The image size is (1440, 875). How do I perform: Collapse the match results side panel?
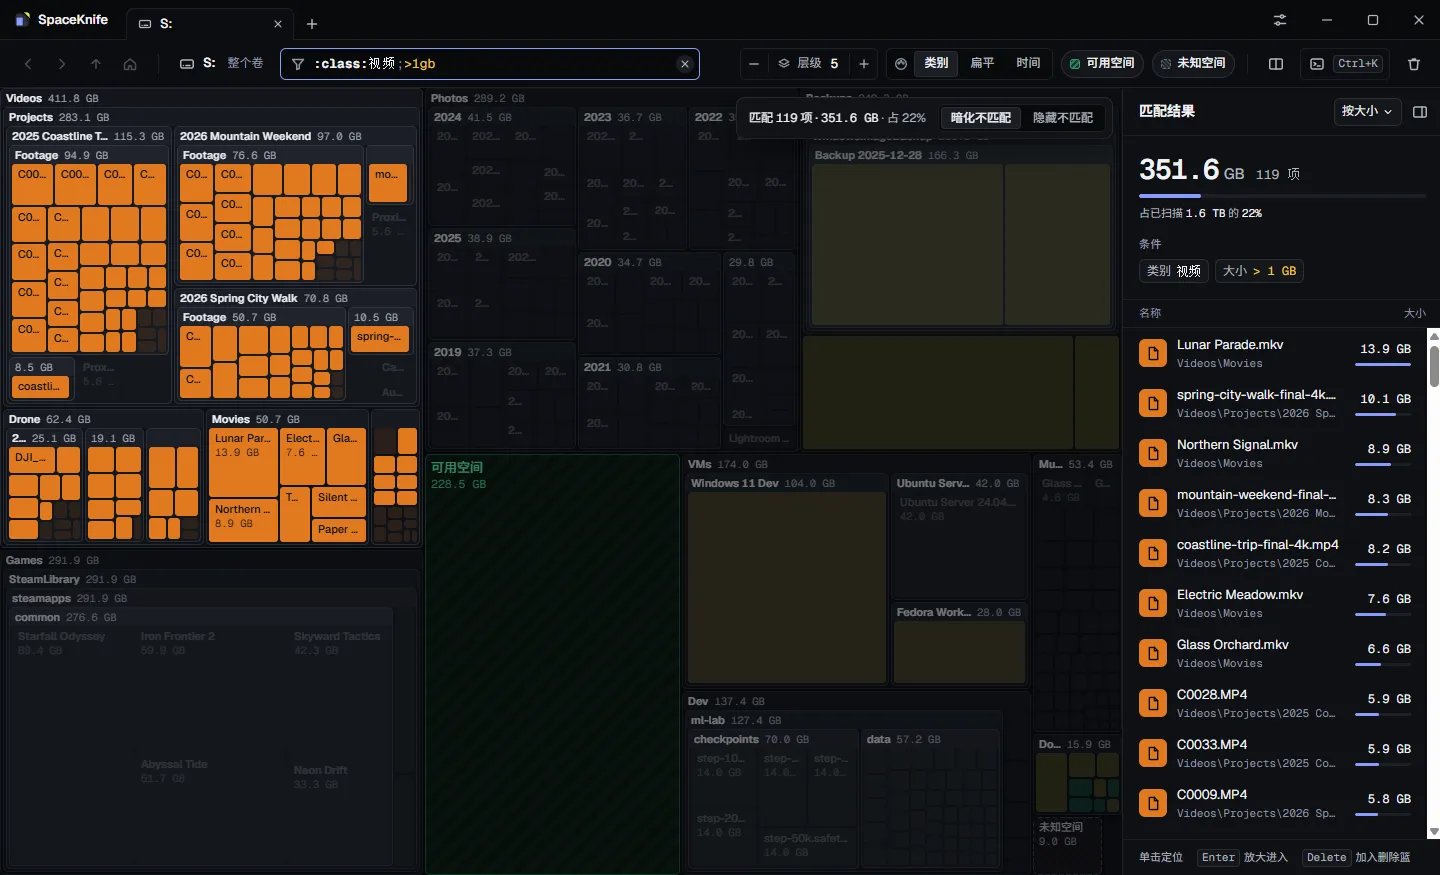(x=1419, y=111)
